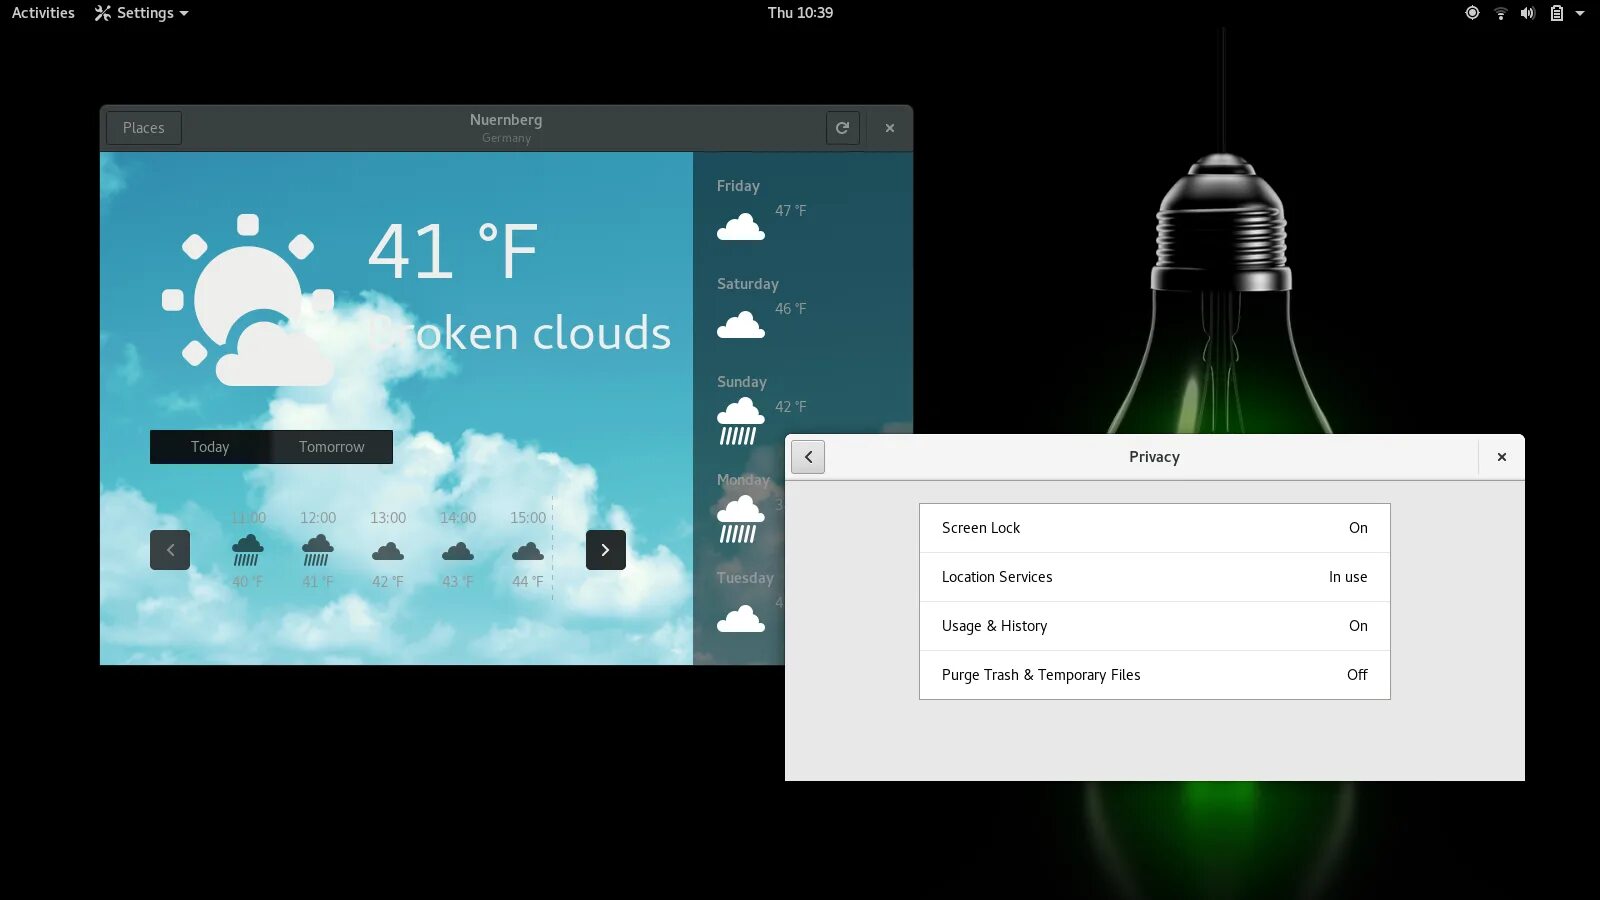Click Friday's cloud forecast icon
Screen dimensions: 1600x900
(x=741, y=227)
